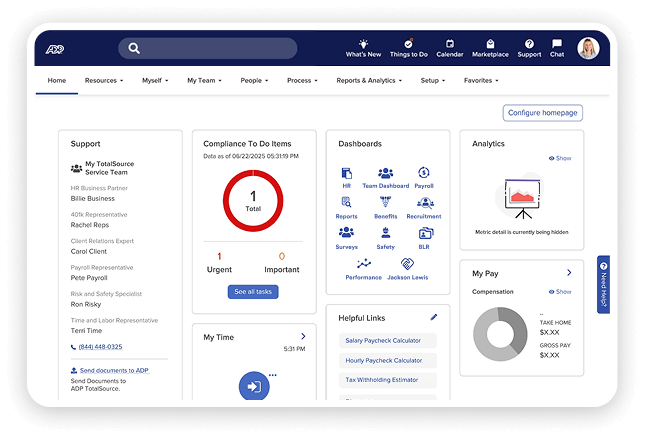This screenshot has height=439, width=645.
Task: Click the My TotalSource Service Team icon
Action: click(x=76, y=168)
